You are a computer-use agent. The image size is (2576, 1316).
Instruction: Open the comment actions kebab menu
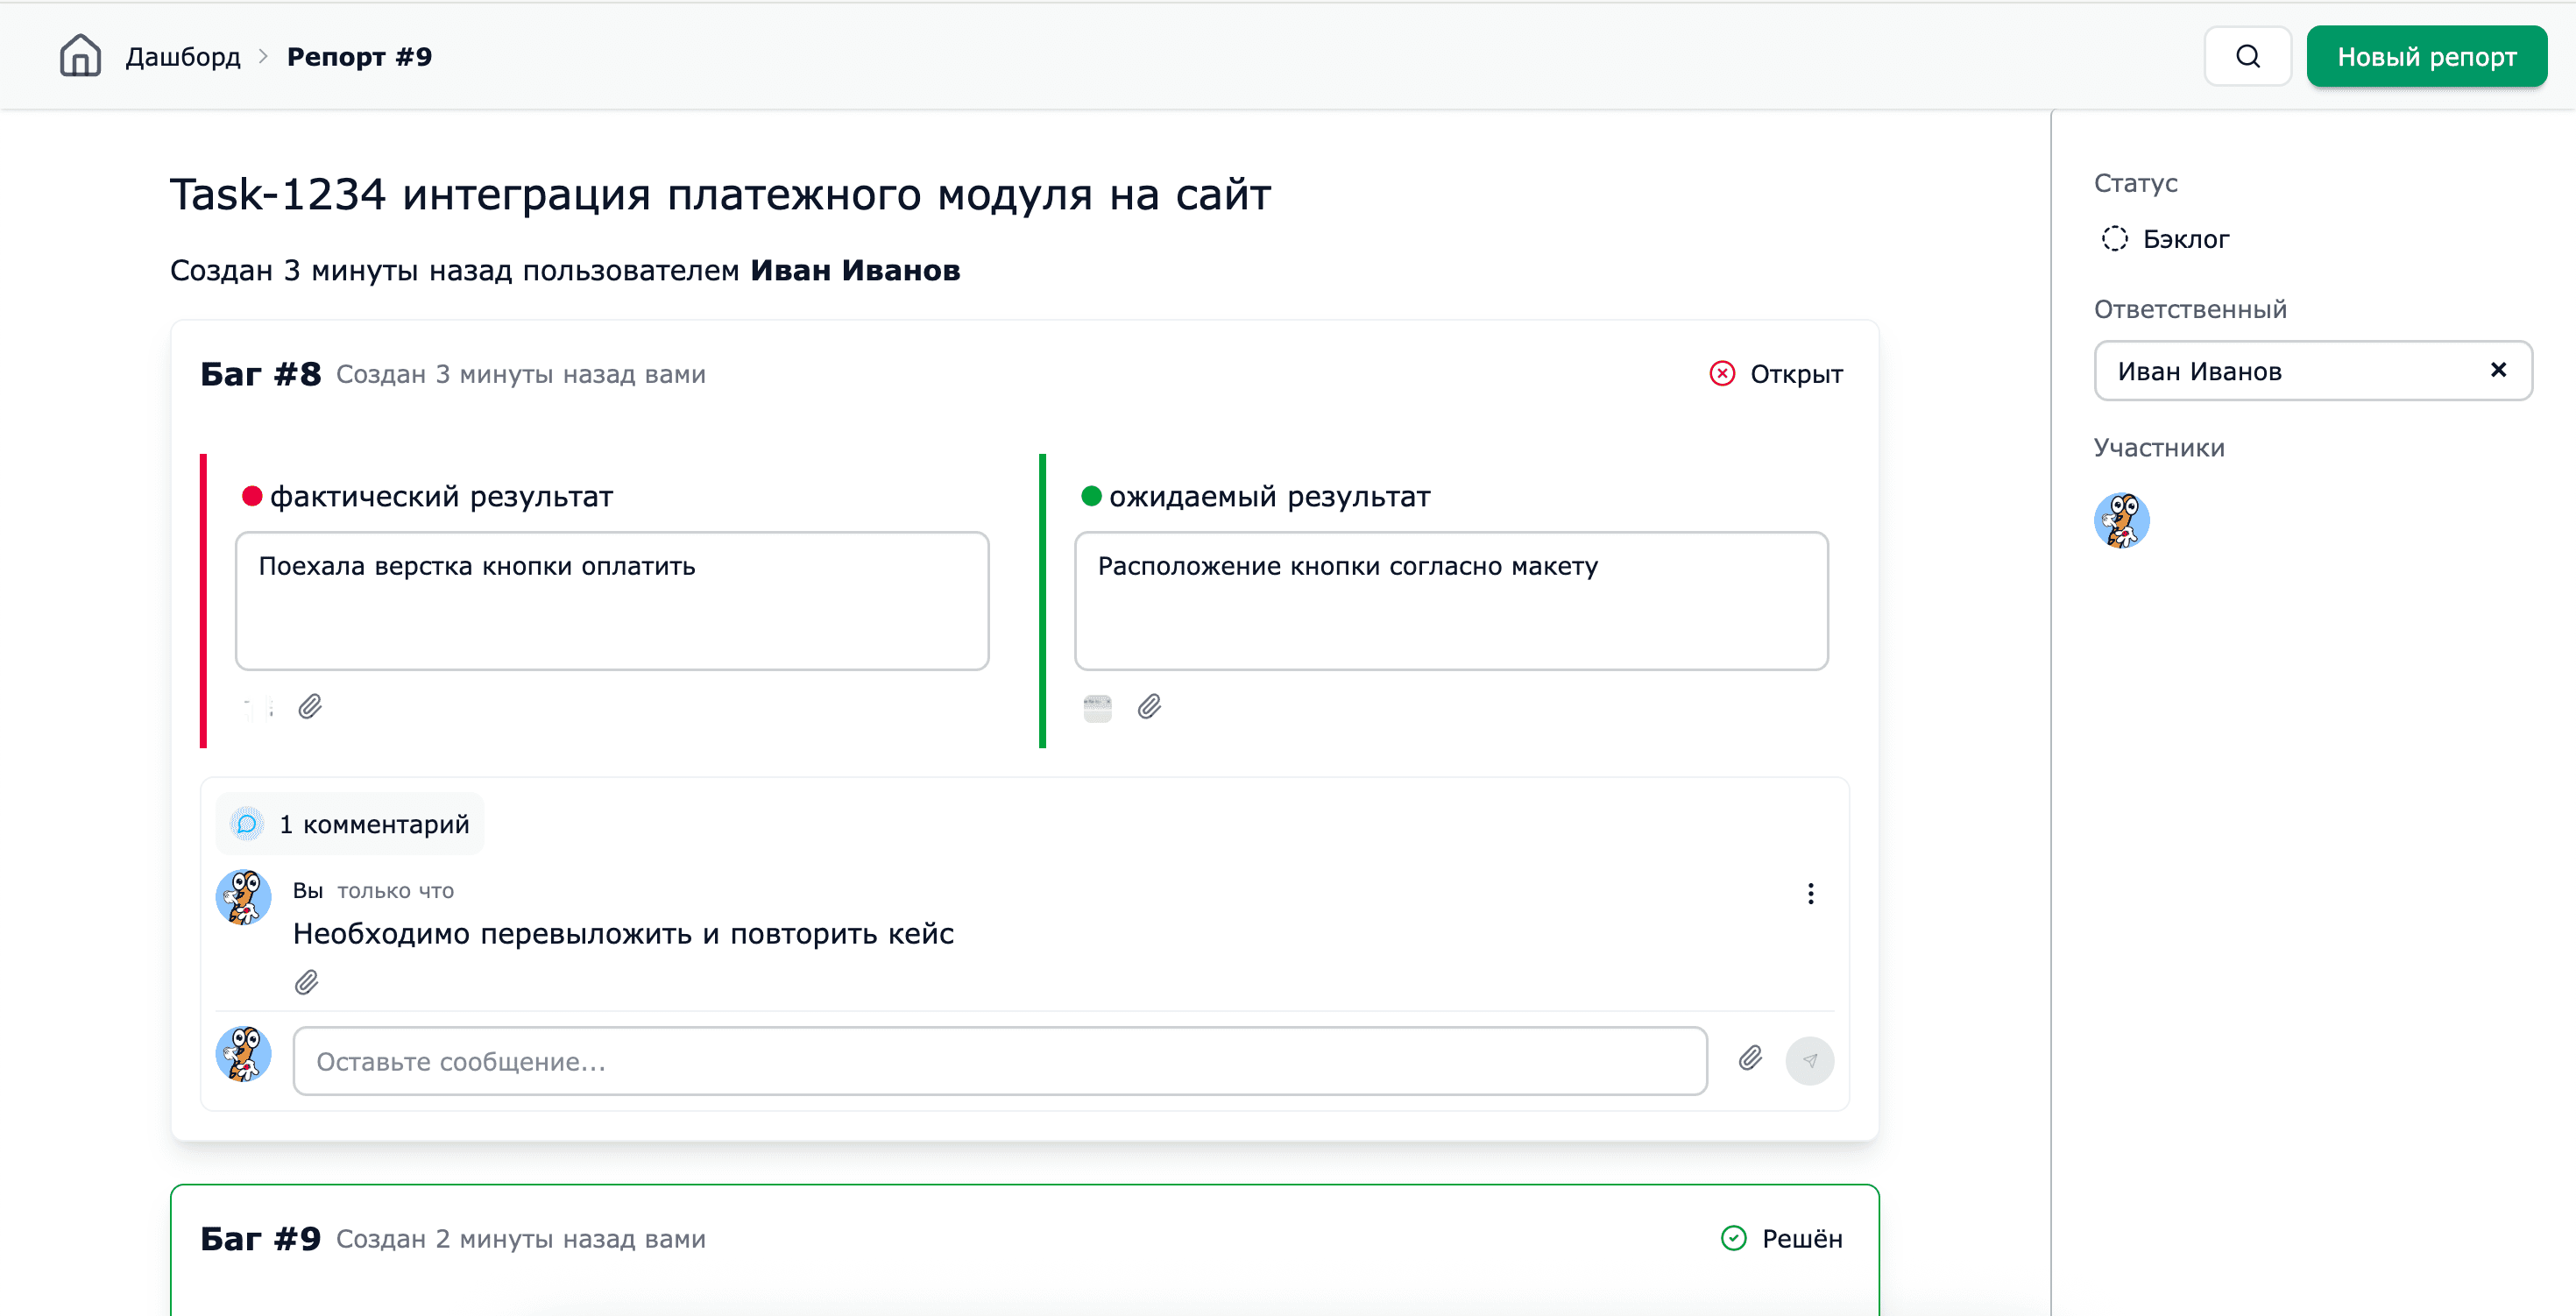point(1810,893)
